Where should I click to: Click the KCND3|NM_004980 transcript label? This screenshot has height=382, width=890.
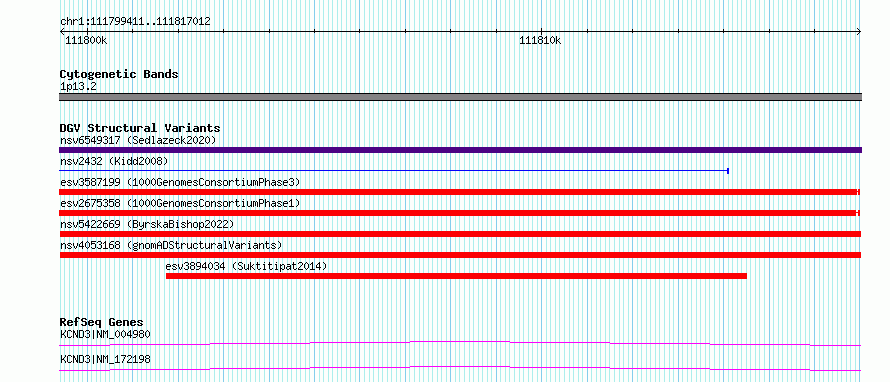(105, 334)
